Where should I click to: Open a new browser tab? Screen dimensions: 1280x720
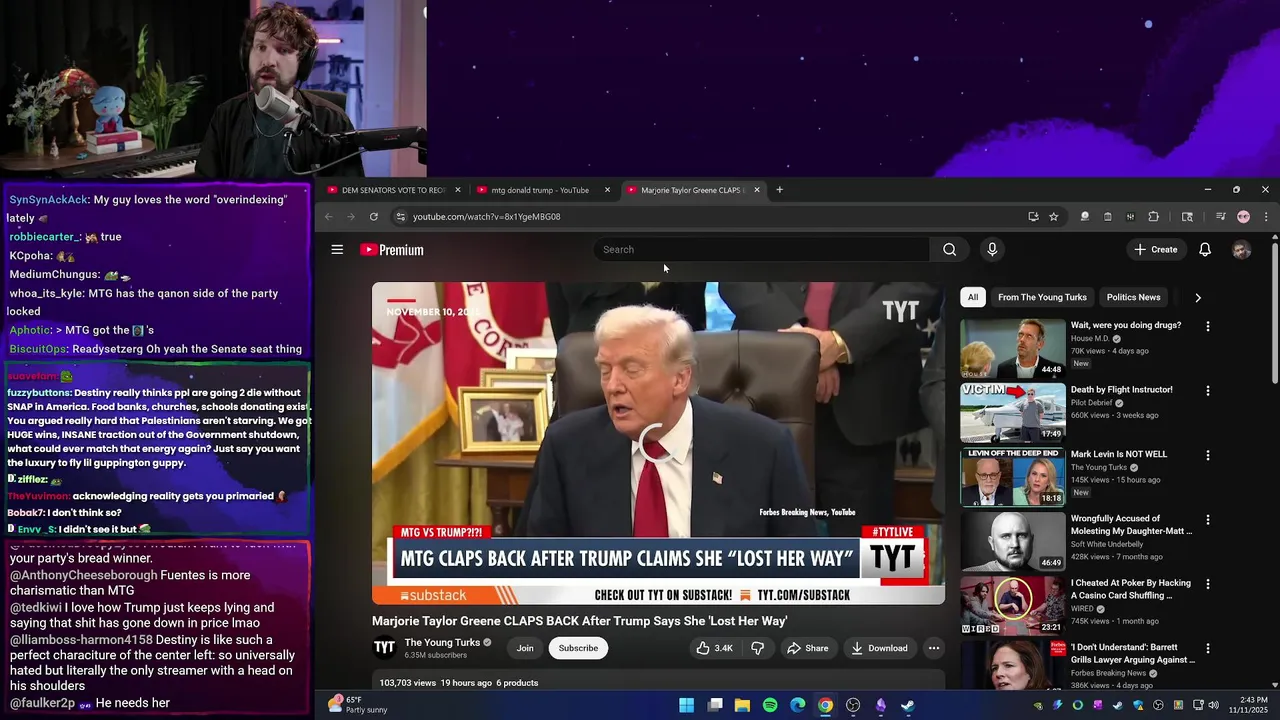tap(780, 190)
